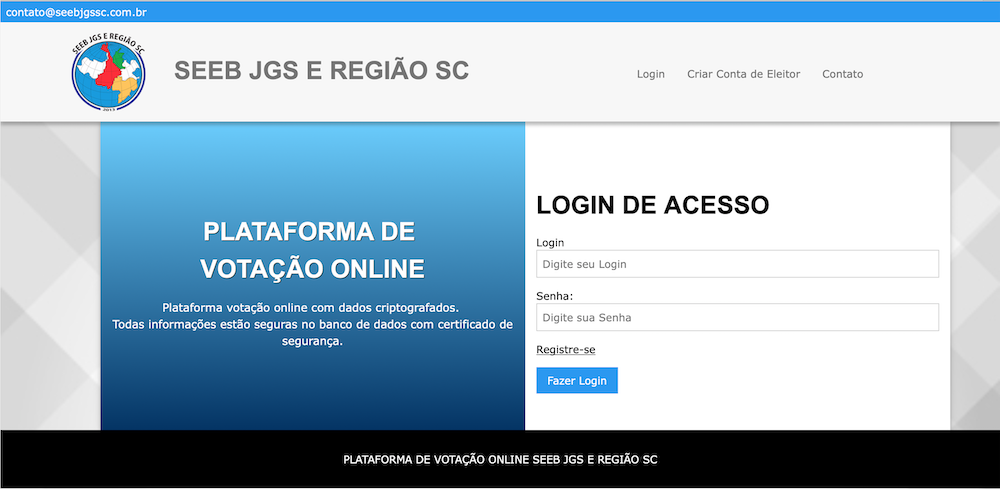Click the LOGIN DE ACESSO heading

pyautogui.click(x=652, y=205)
